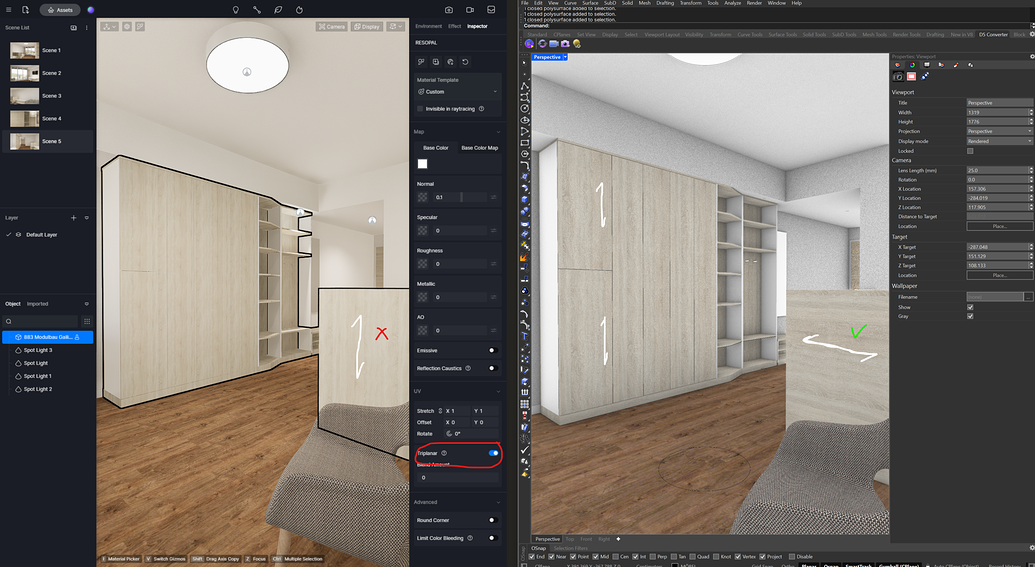Viewport: 1035px width, 567px height.
Task: Click Rhino toolbar light bulb icon
Action: tap(577, 44)
